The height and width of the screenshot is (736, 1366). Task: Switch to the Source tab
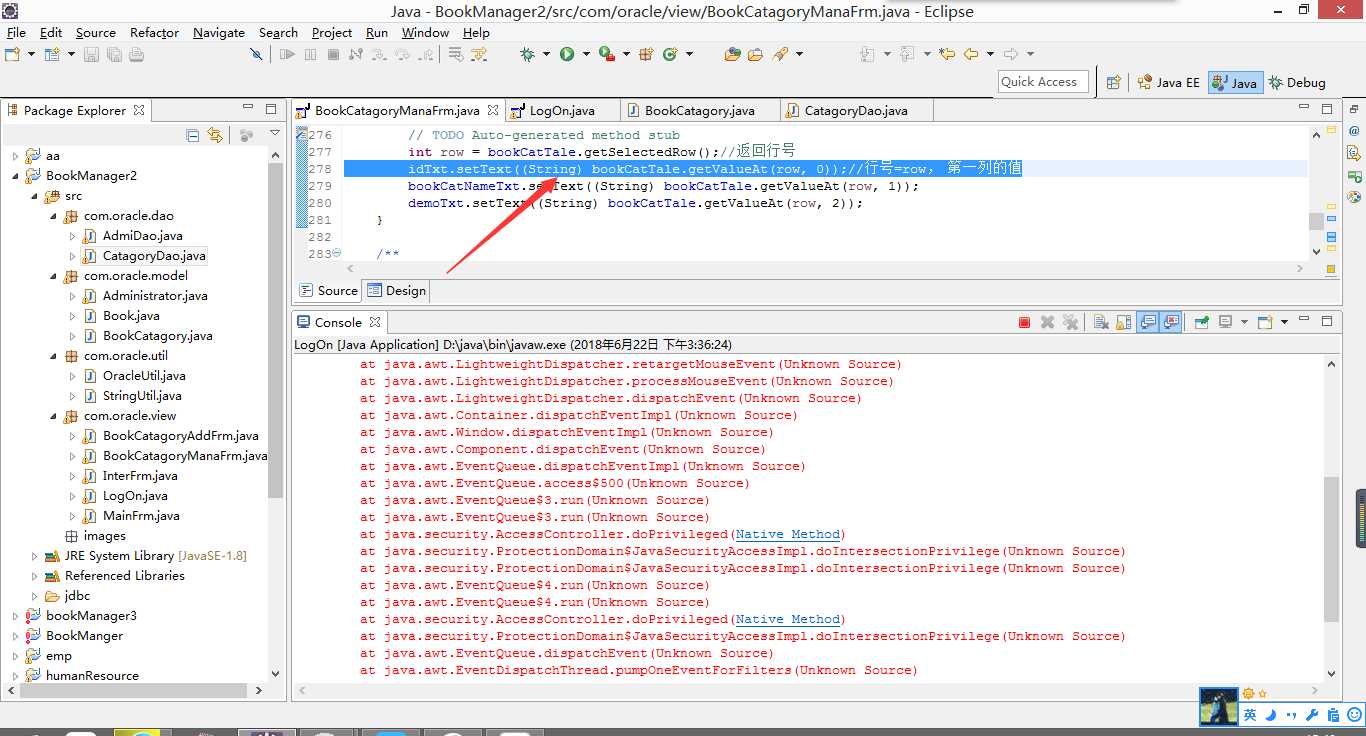coord(328,290)
